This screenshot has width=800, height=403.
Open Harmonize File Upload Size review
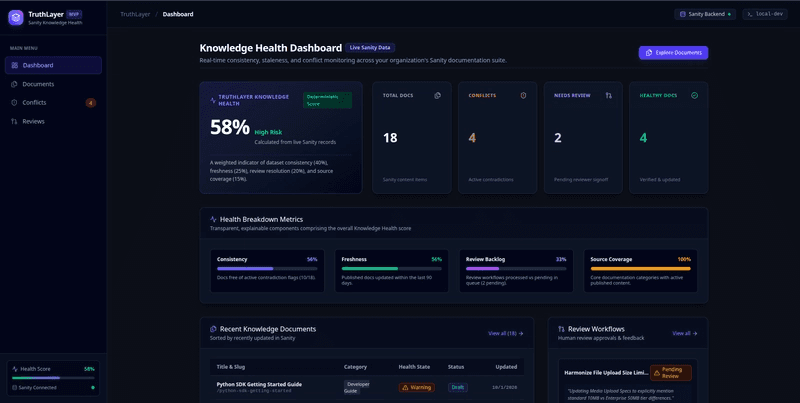tap(607, 373)
